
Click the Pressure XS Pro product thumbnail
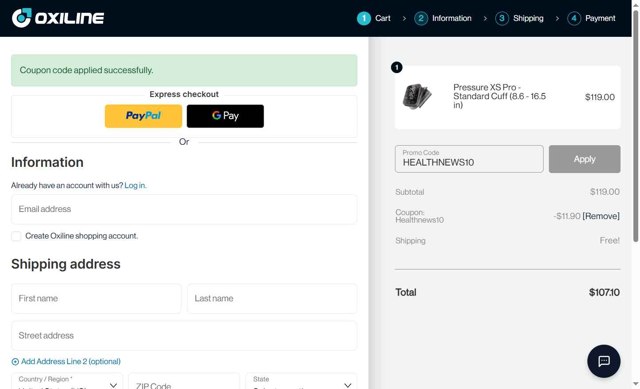417,96
